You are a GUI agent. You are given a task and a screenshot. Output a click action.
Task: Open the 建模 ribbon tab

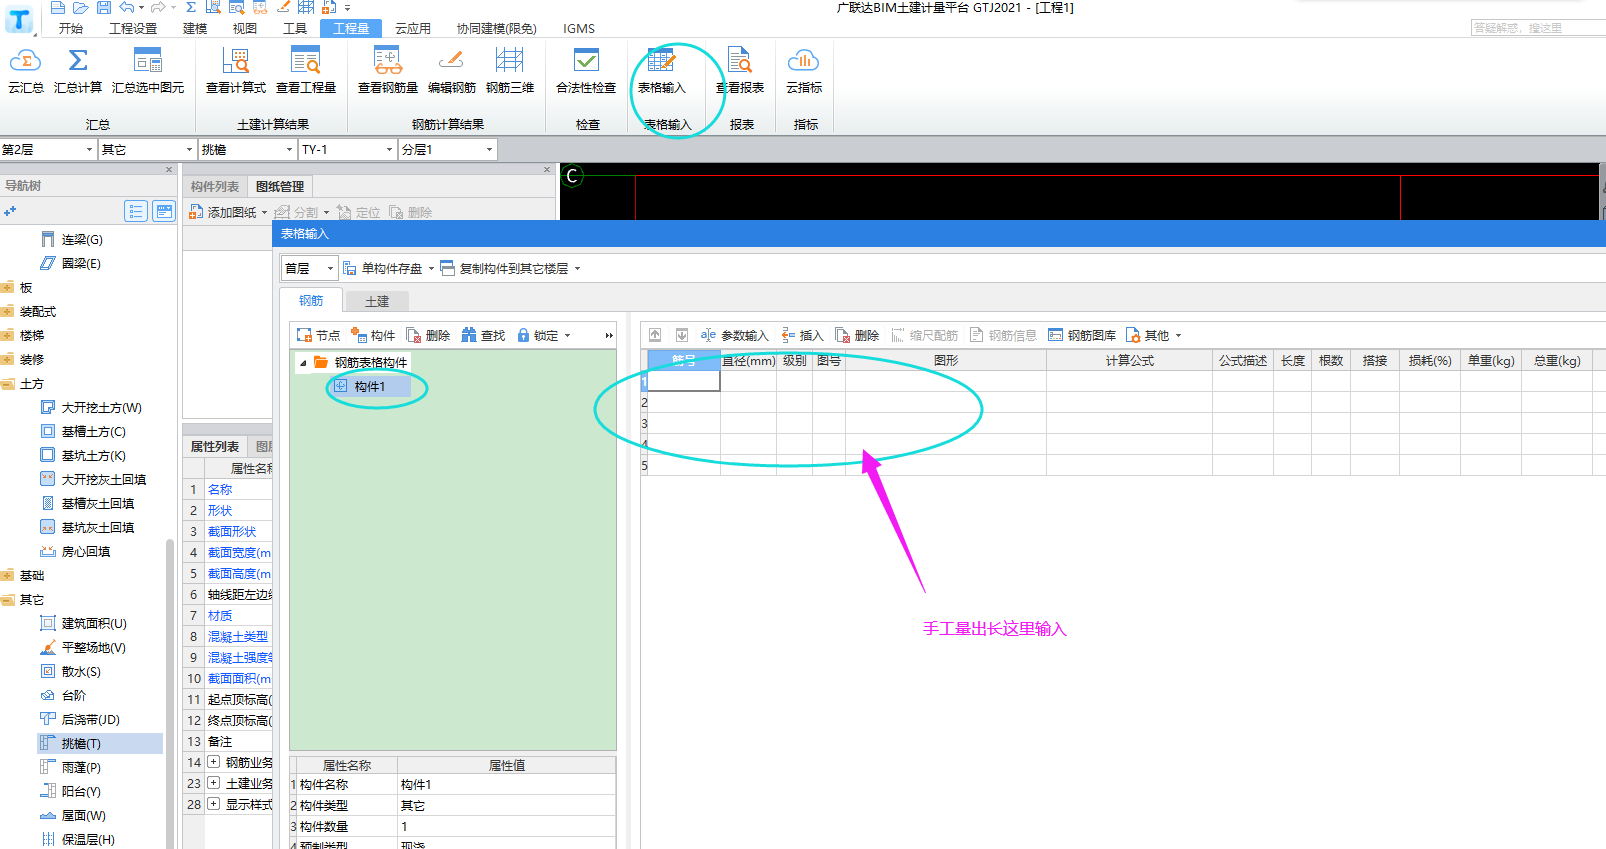pos(195,28)
